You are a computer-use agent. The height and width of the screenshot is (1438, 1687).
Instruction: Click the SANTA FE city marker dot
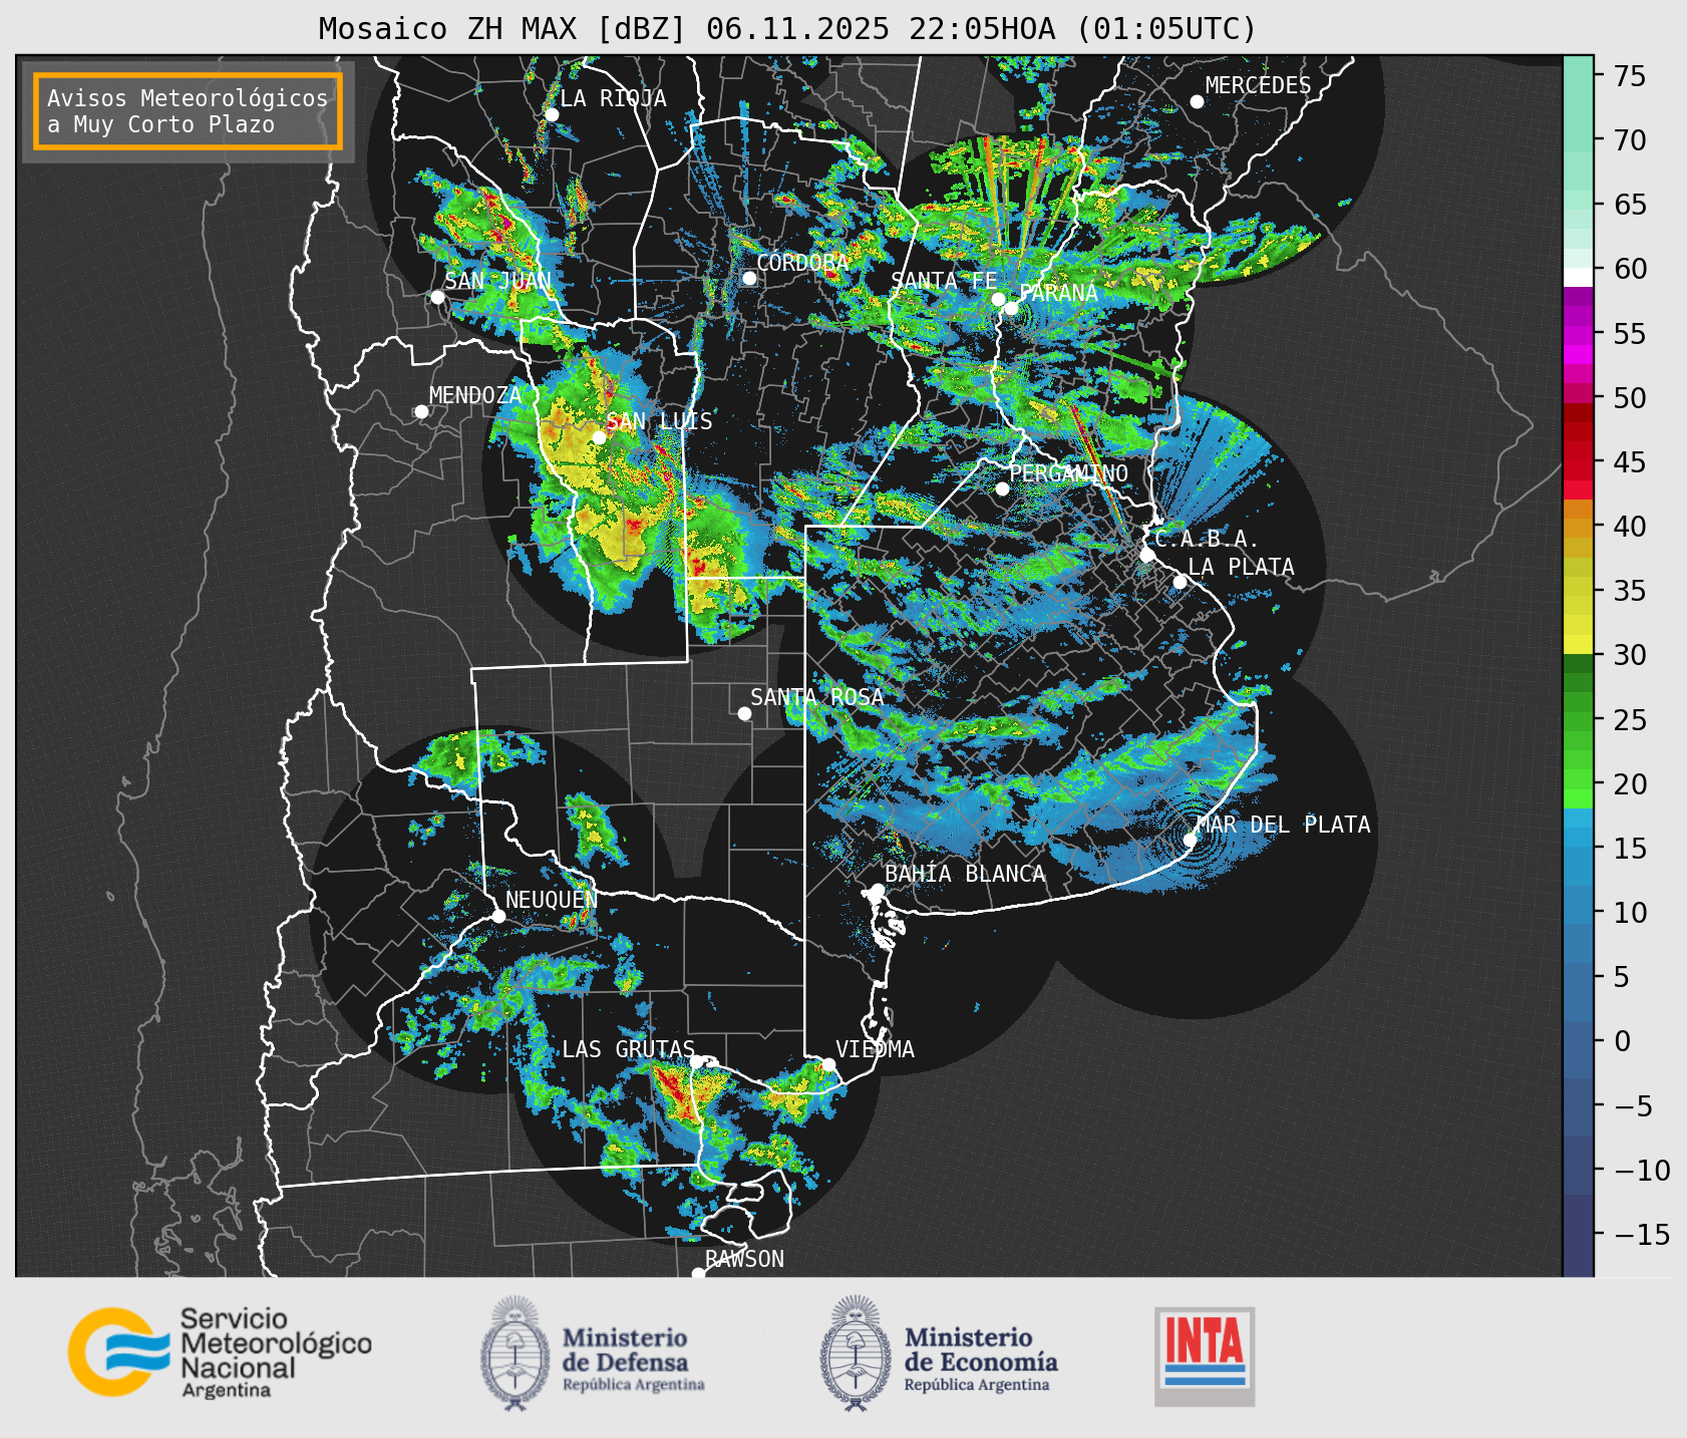[x=998, y=299]
